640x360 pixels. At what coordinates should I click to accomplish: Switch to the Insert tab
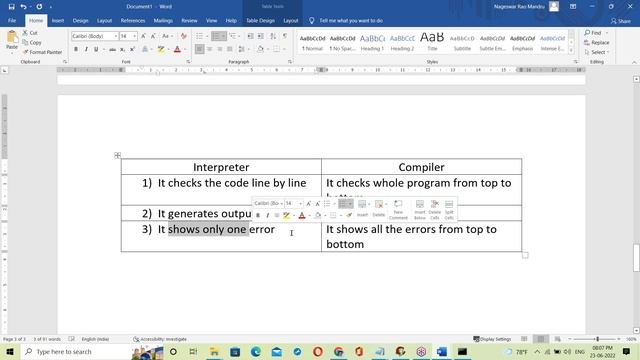click(x=58, y=20)
